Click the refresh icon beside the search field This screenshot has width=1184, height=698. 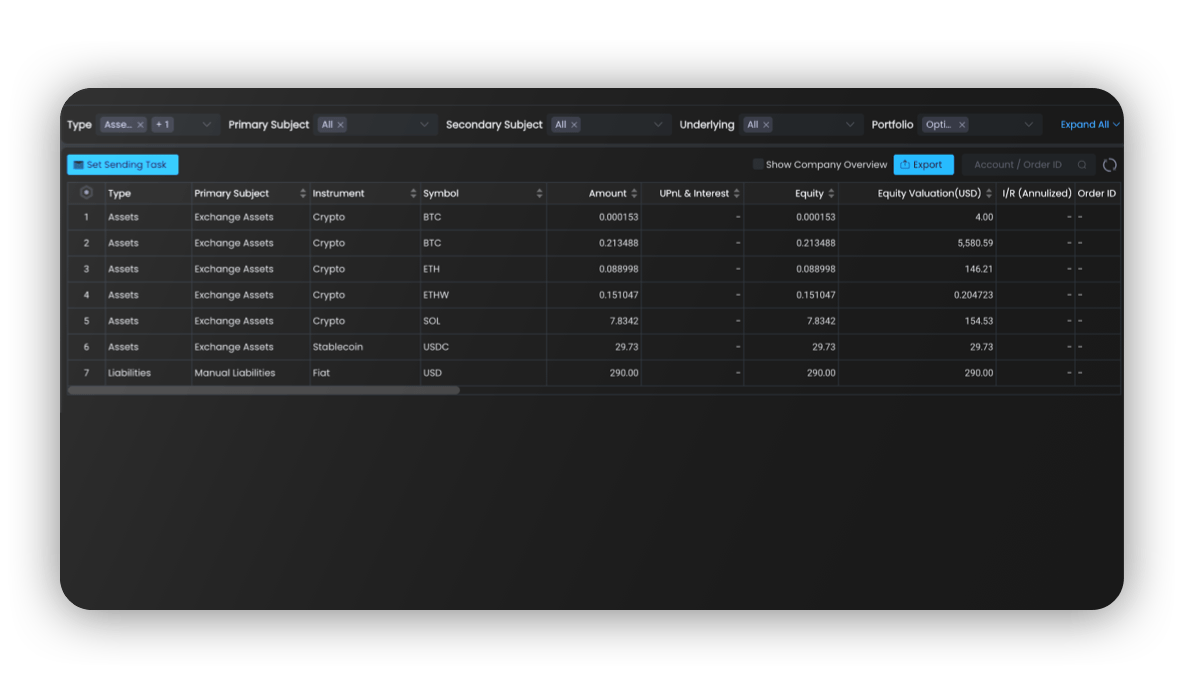tap(1109, 165)
